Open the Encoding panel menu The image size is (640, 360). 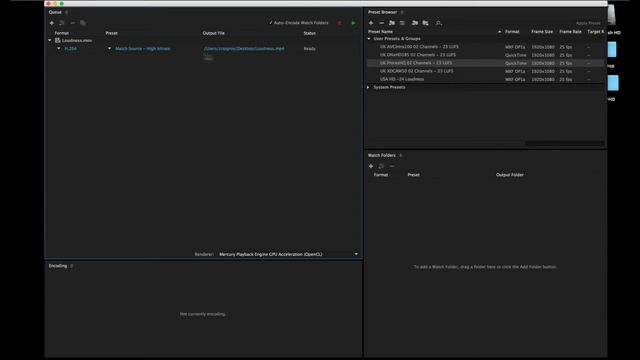pyautogui.click(x=72, y=266)
